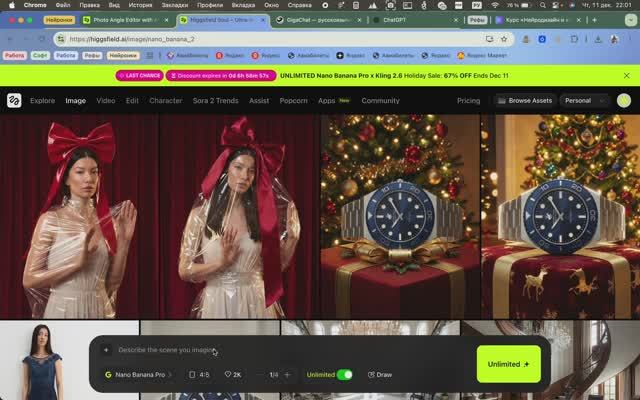
Task: Click the green Unlimited generate button
Action: pyautogui.click(x=509, y=364)
